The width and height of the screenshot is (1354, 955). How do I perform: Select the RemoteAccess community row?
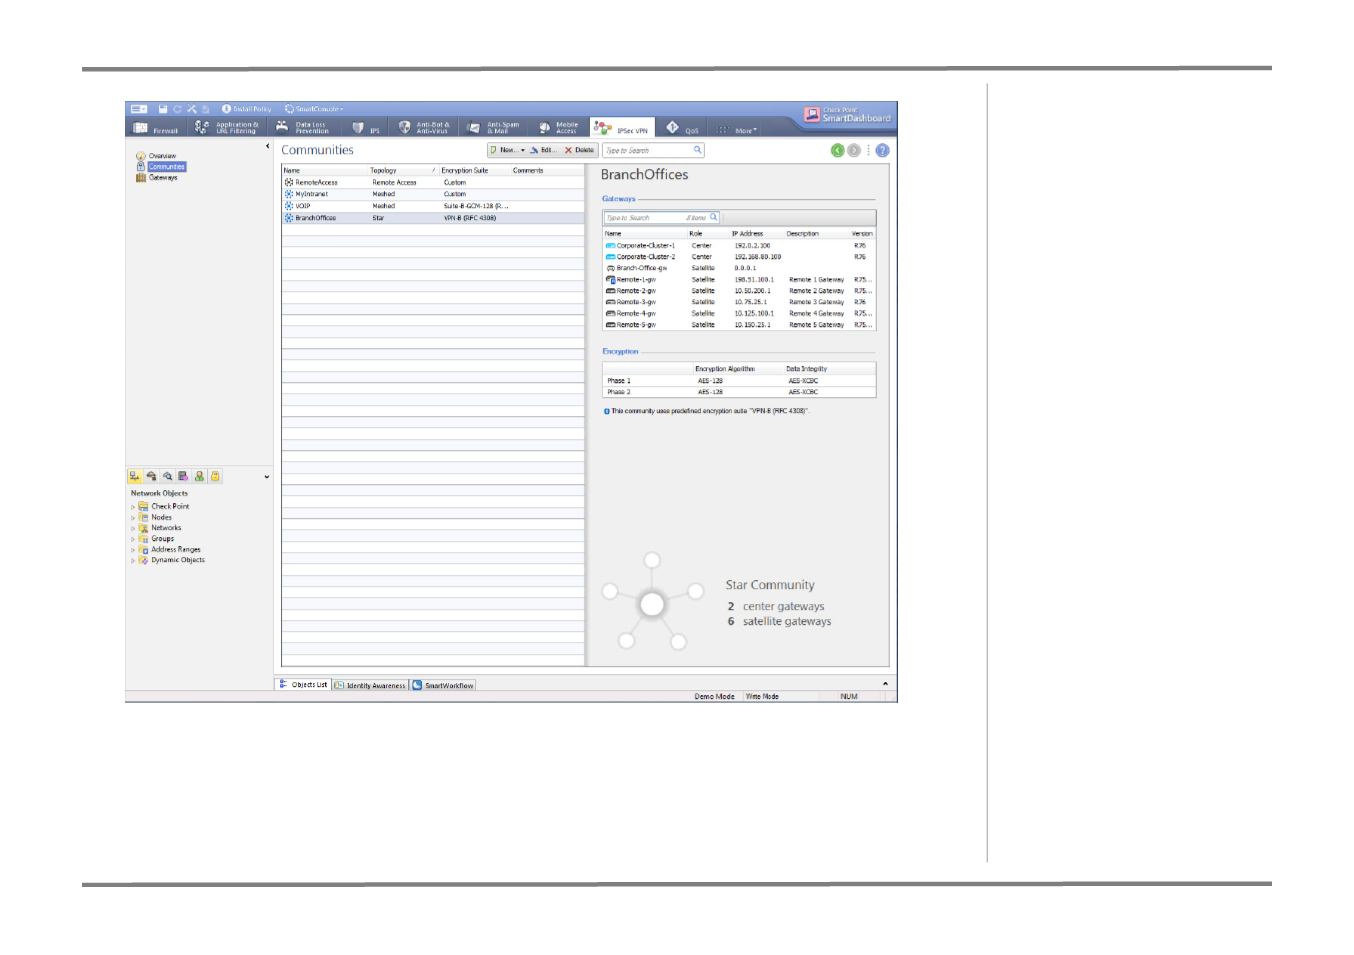coord(433,182)
